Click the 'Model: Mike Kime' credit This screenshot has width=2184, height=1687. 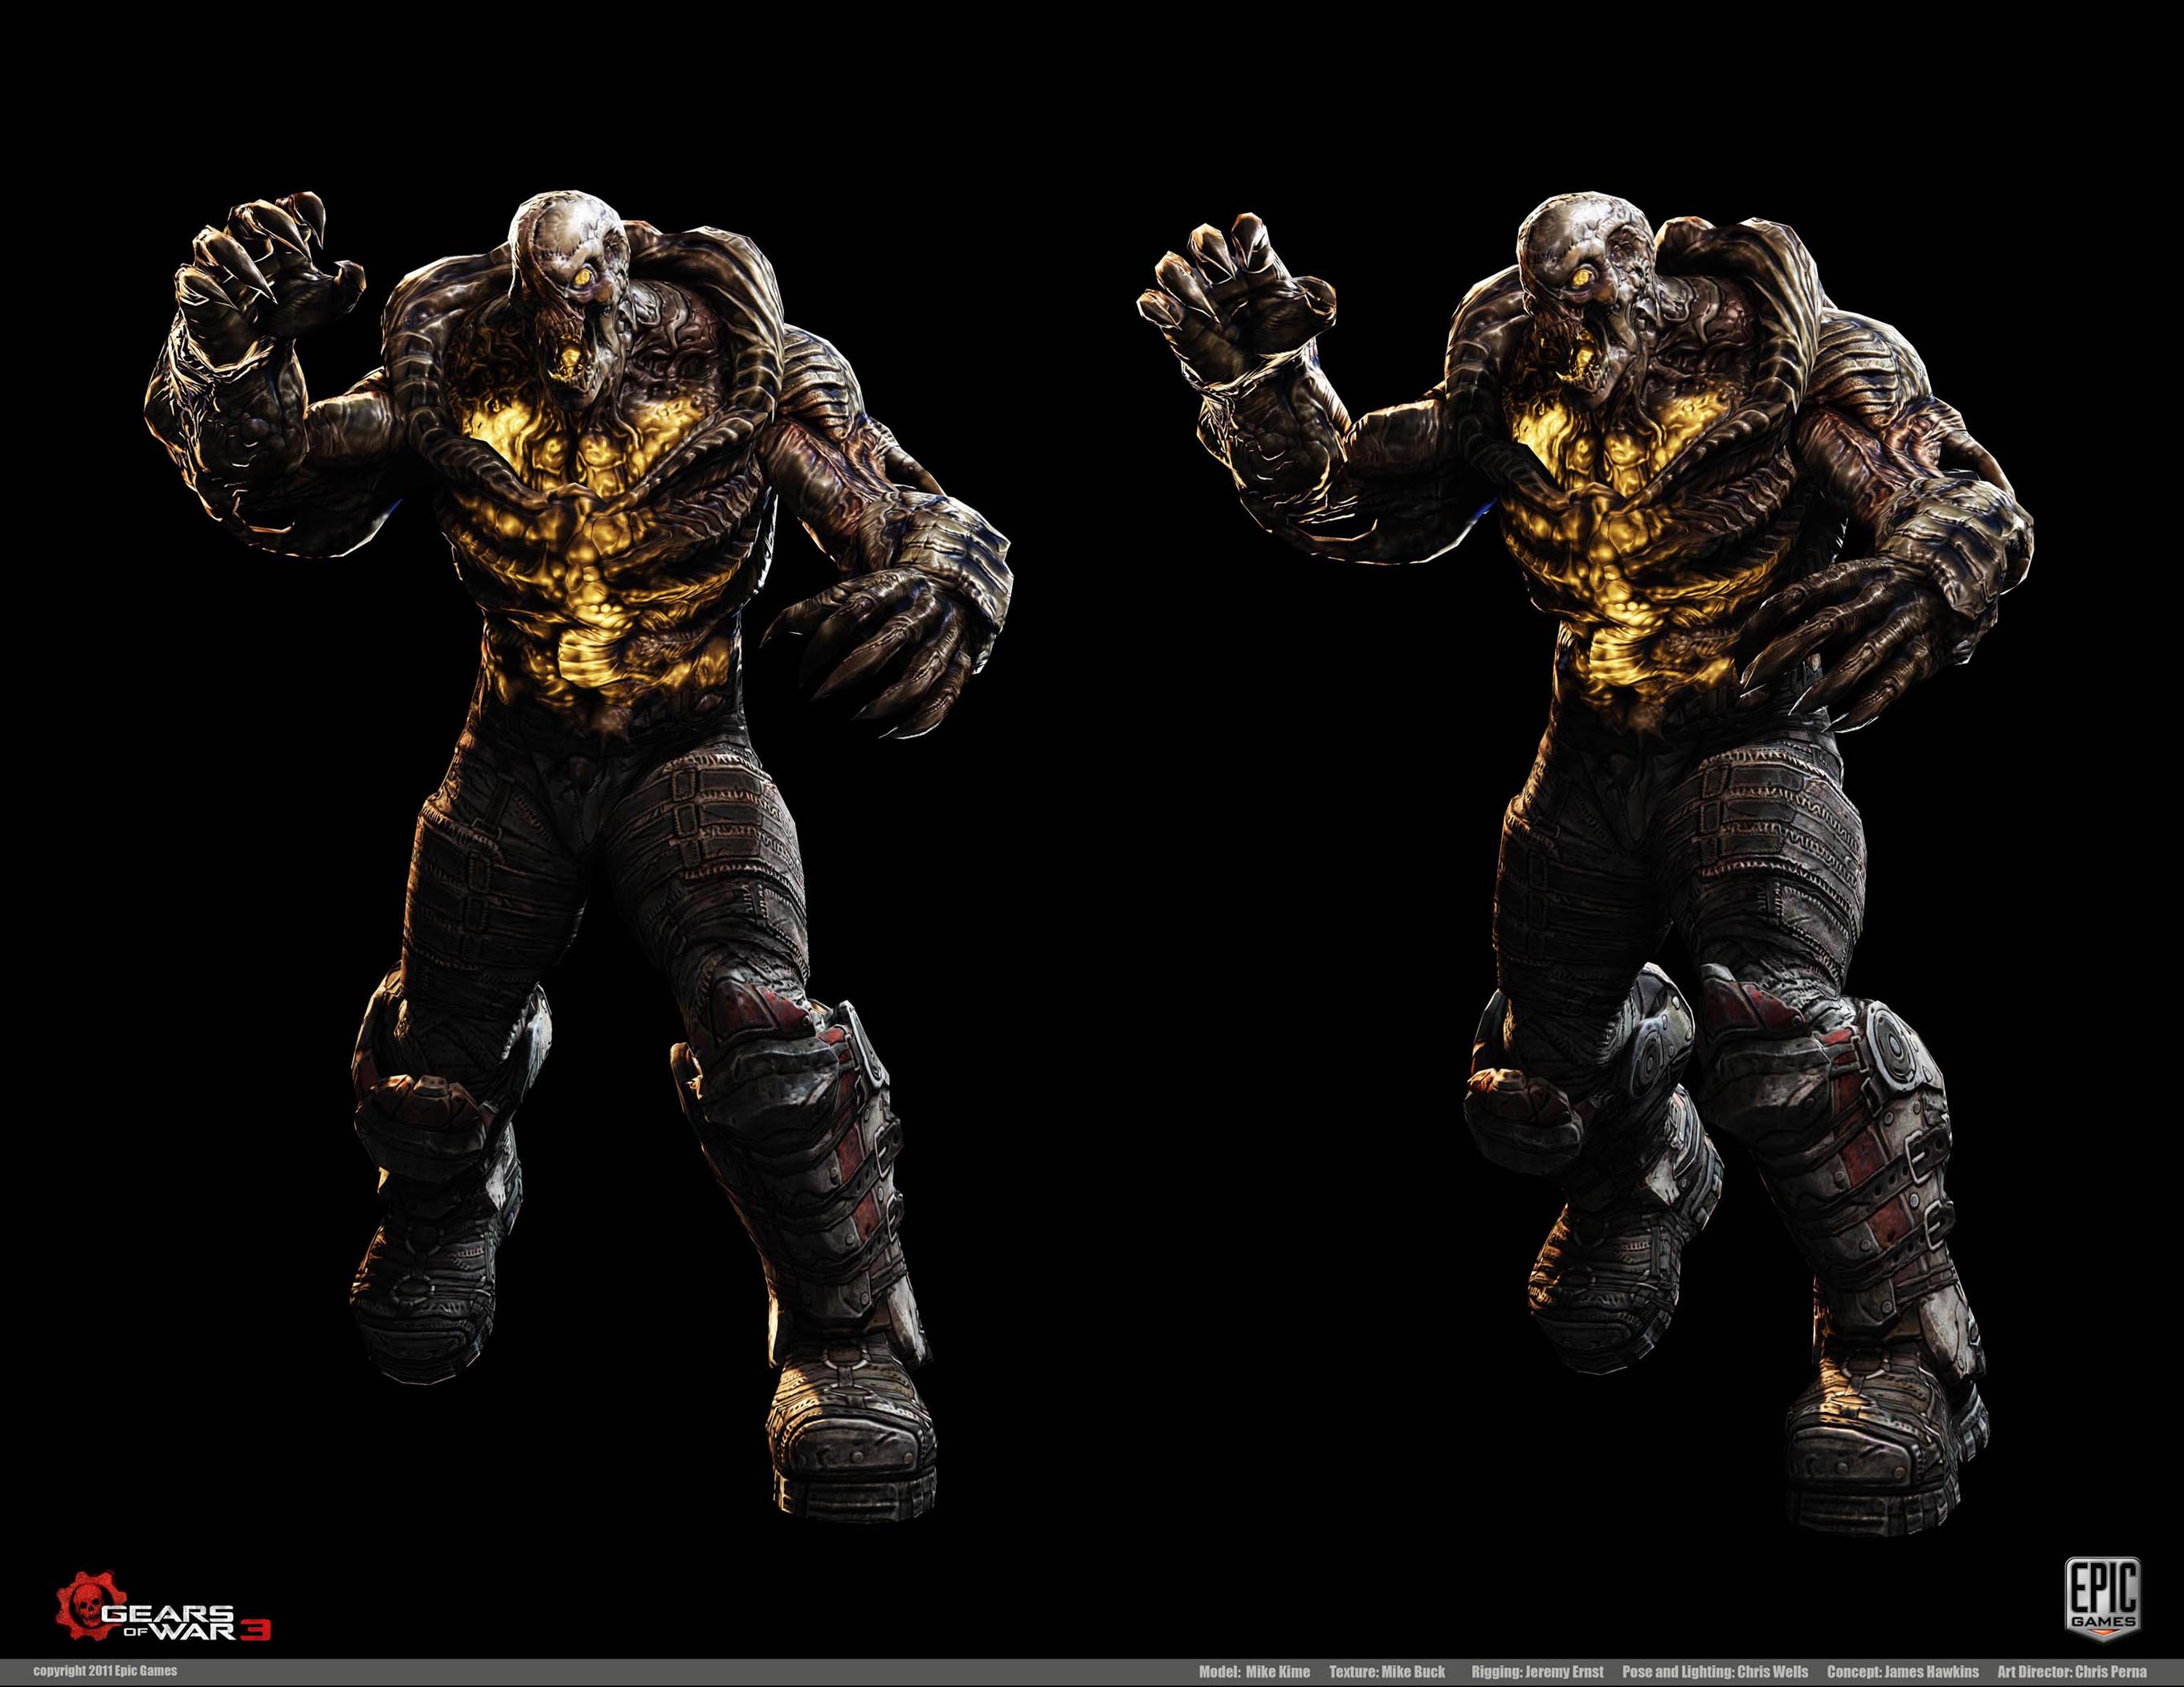point(1254,1672)
